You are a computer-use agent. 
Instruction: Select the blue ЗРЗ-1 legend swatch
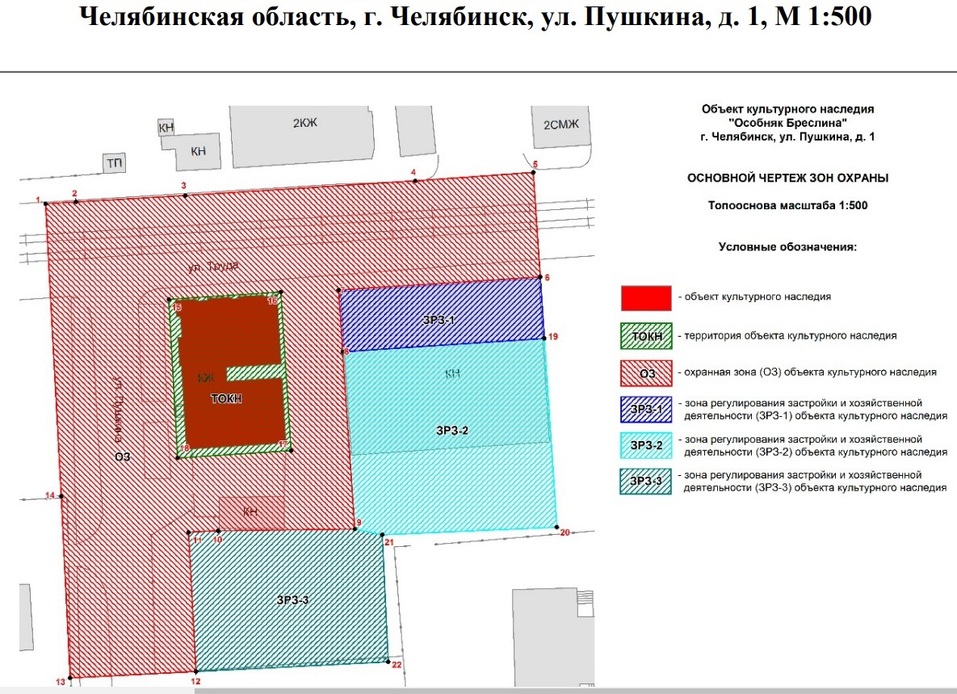click(646, 409)
